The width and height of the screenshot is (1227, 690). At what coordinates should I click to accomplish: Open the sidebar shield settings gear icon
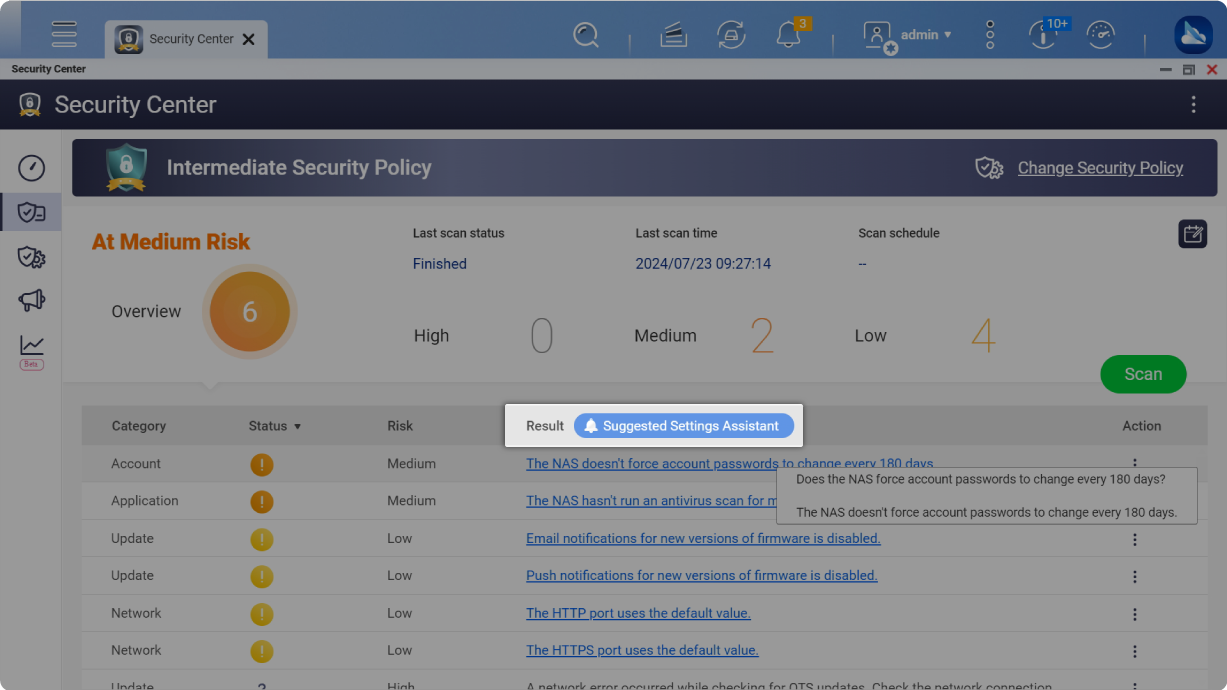32,257
